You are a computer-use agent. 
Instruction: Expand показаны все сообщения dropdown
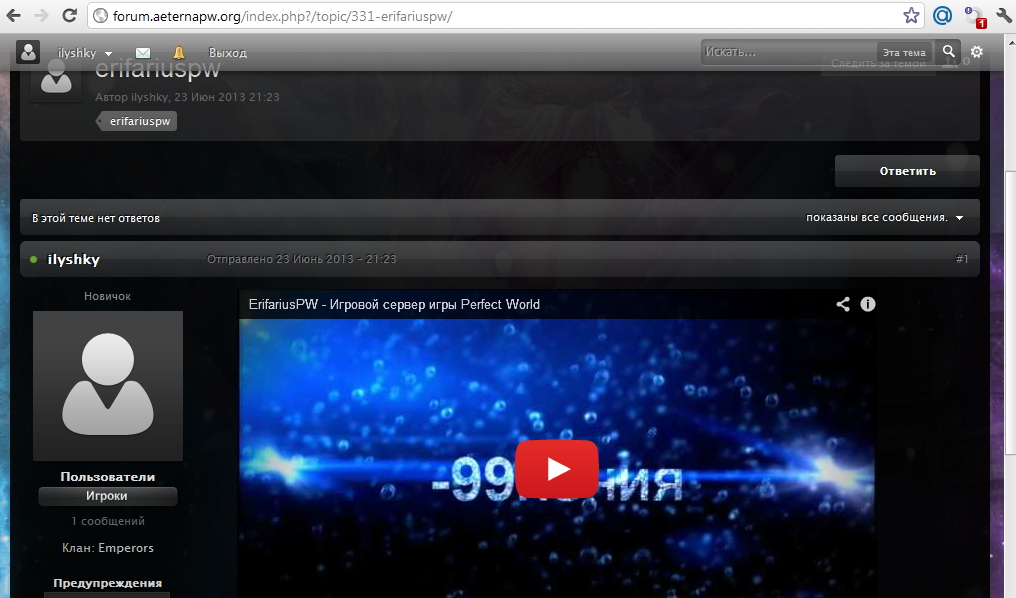click(x=884, y=218)
